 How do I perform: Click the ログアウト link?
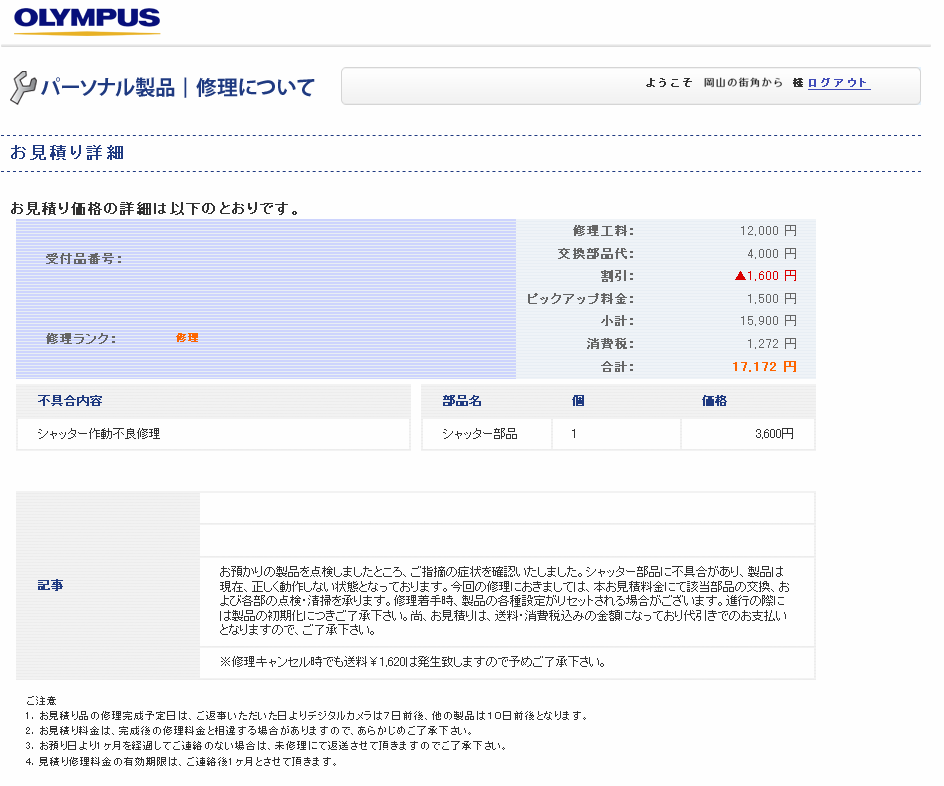point(838,83)
